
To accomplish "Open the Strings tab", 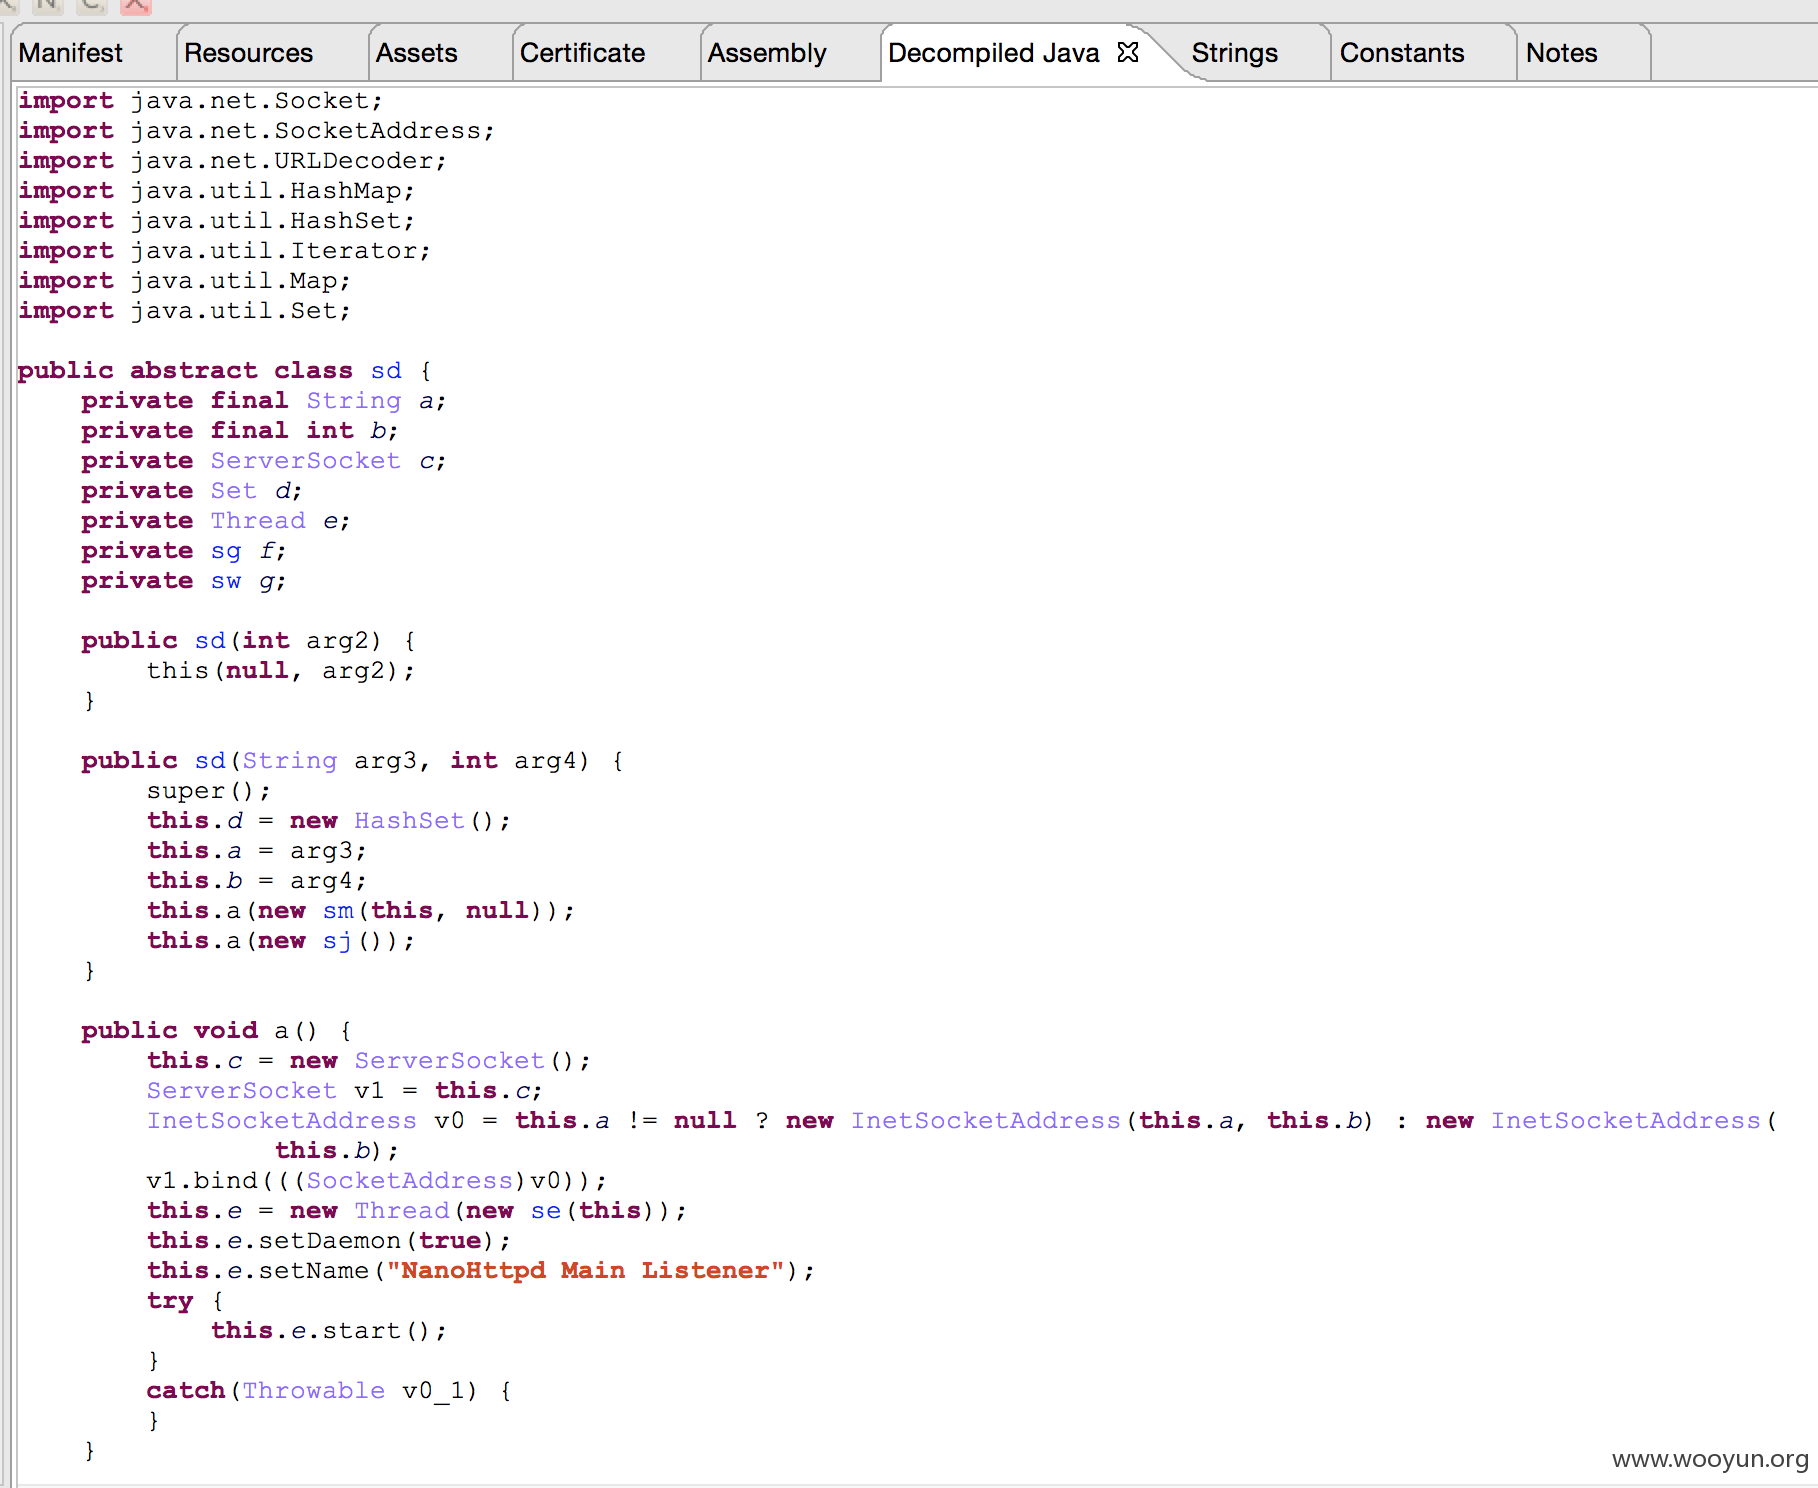I will click(1235, 53).
